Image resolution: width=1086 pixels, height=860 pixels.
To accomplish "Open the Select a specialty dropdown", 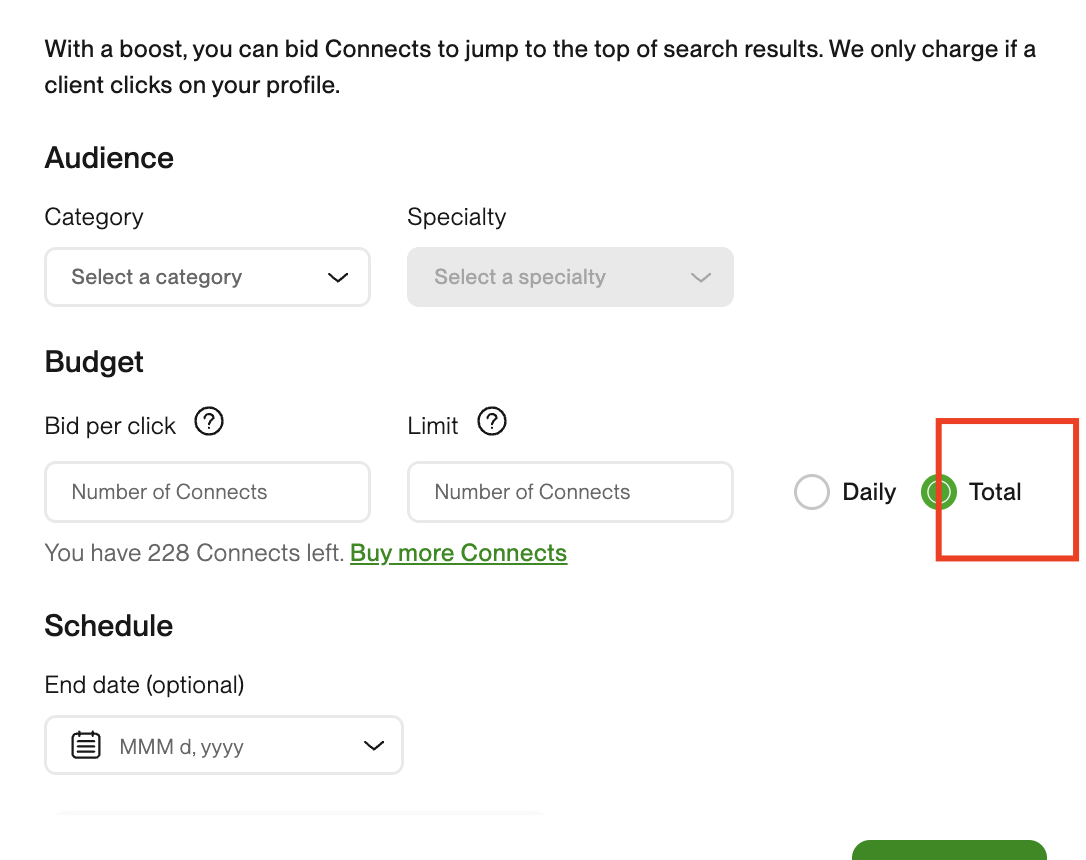I will tap(570, 277).
